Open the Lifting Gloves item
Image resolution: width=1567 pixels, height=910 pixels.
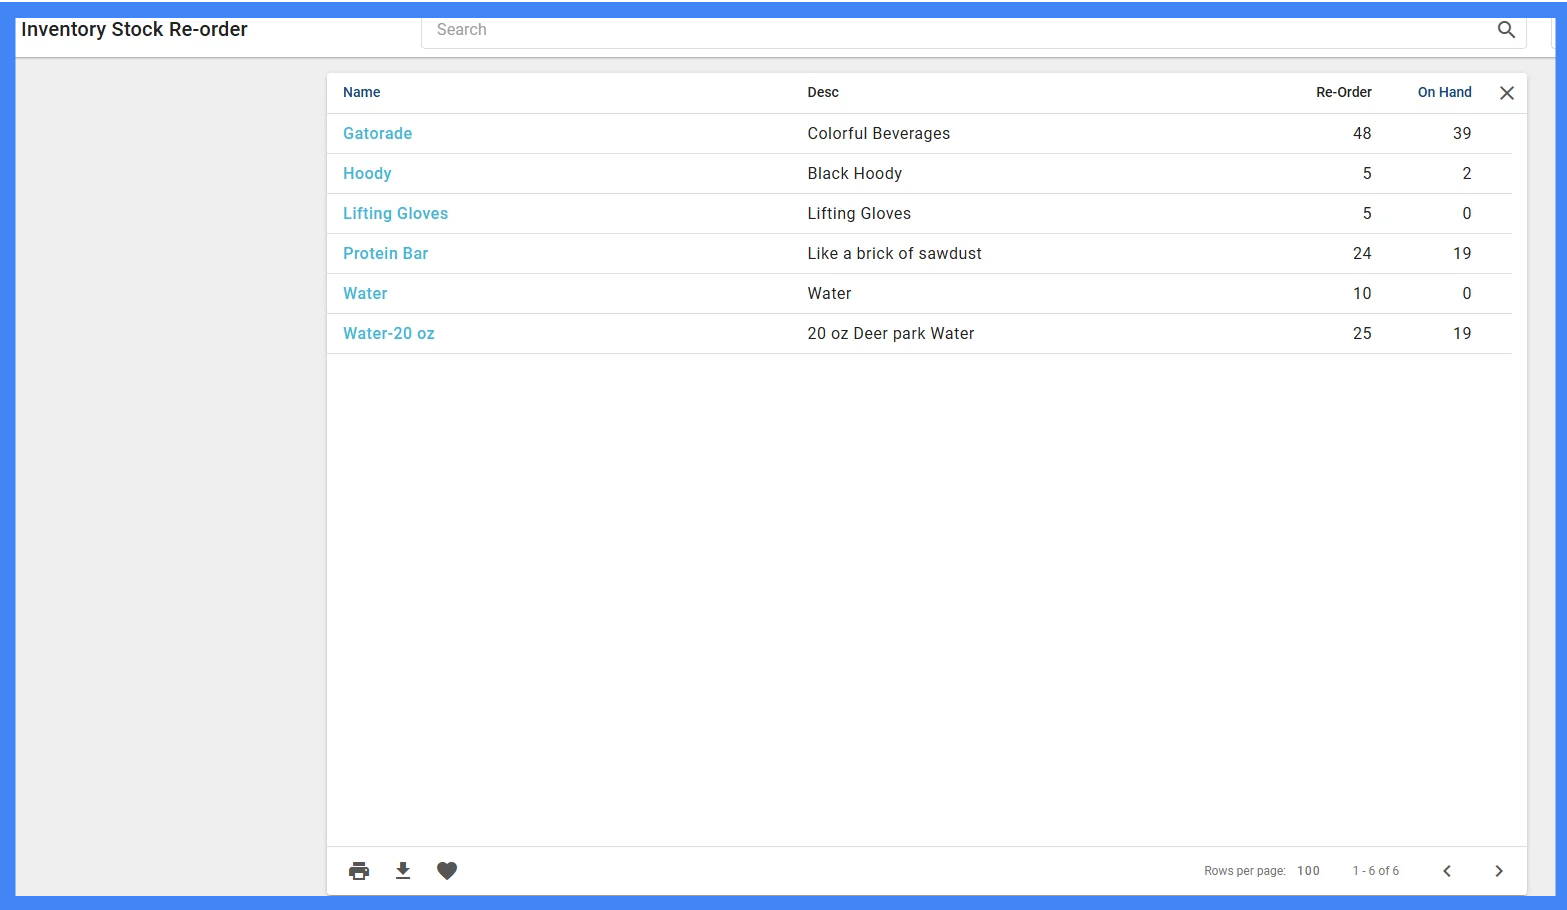tap(395, 213)
